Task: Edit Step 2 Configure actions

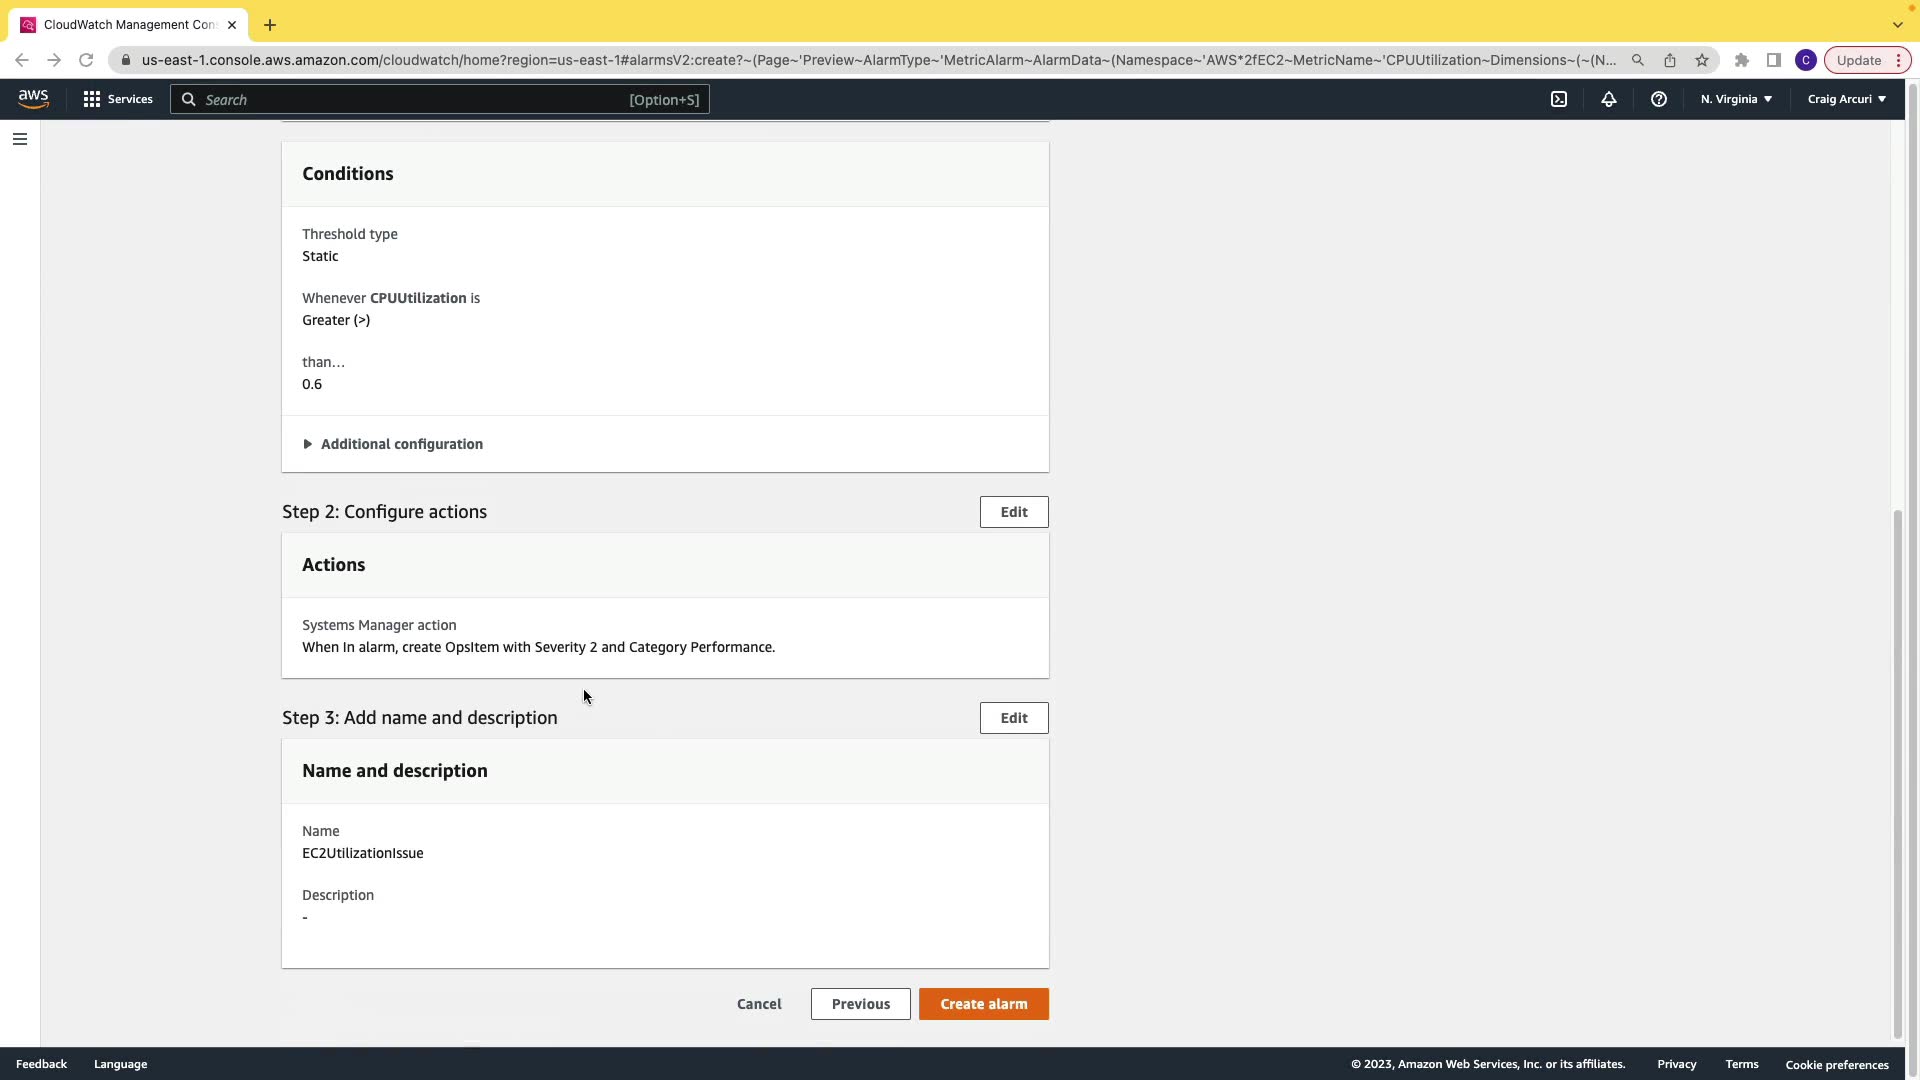Action: tap(1013, 512)
